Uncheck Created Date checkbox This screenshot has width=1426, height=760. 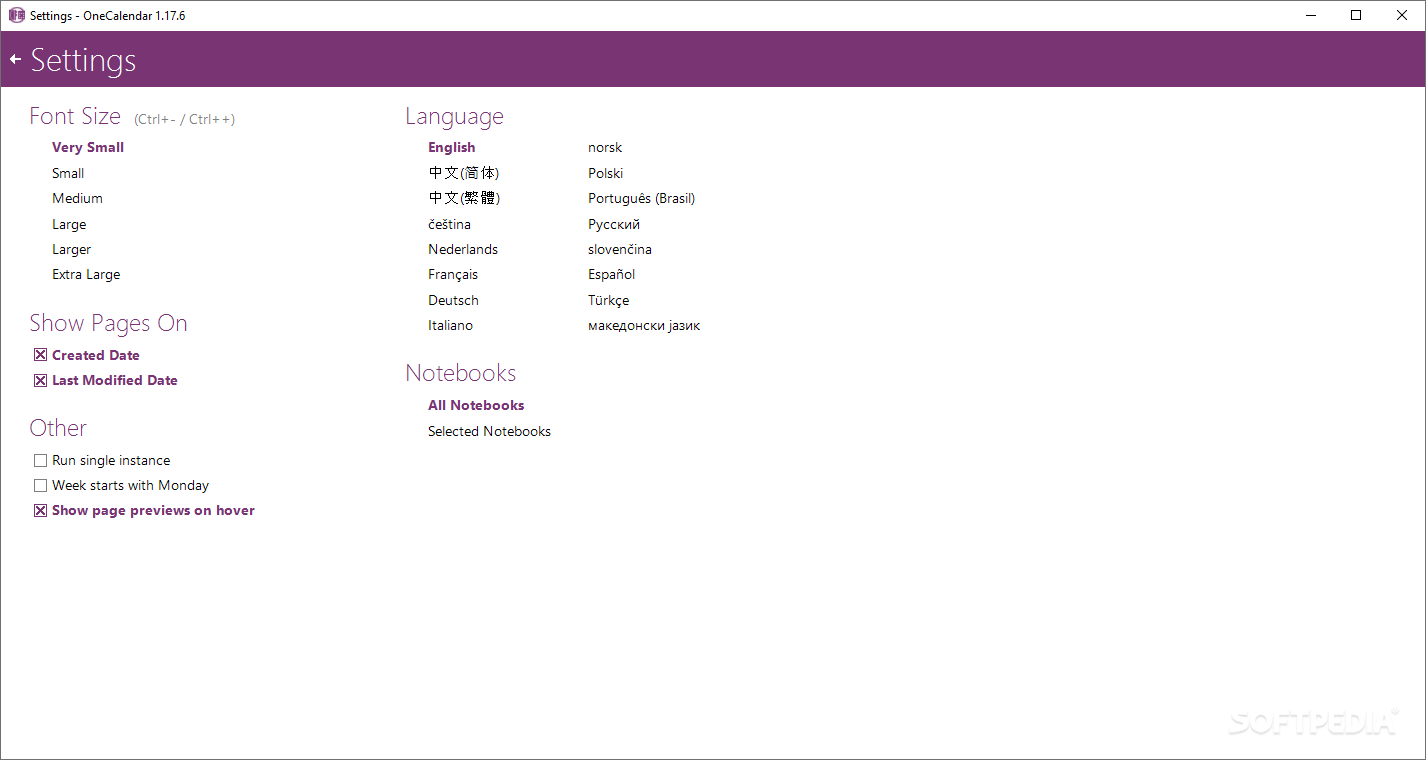(x=40, y=355)
